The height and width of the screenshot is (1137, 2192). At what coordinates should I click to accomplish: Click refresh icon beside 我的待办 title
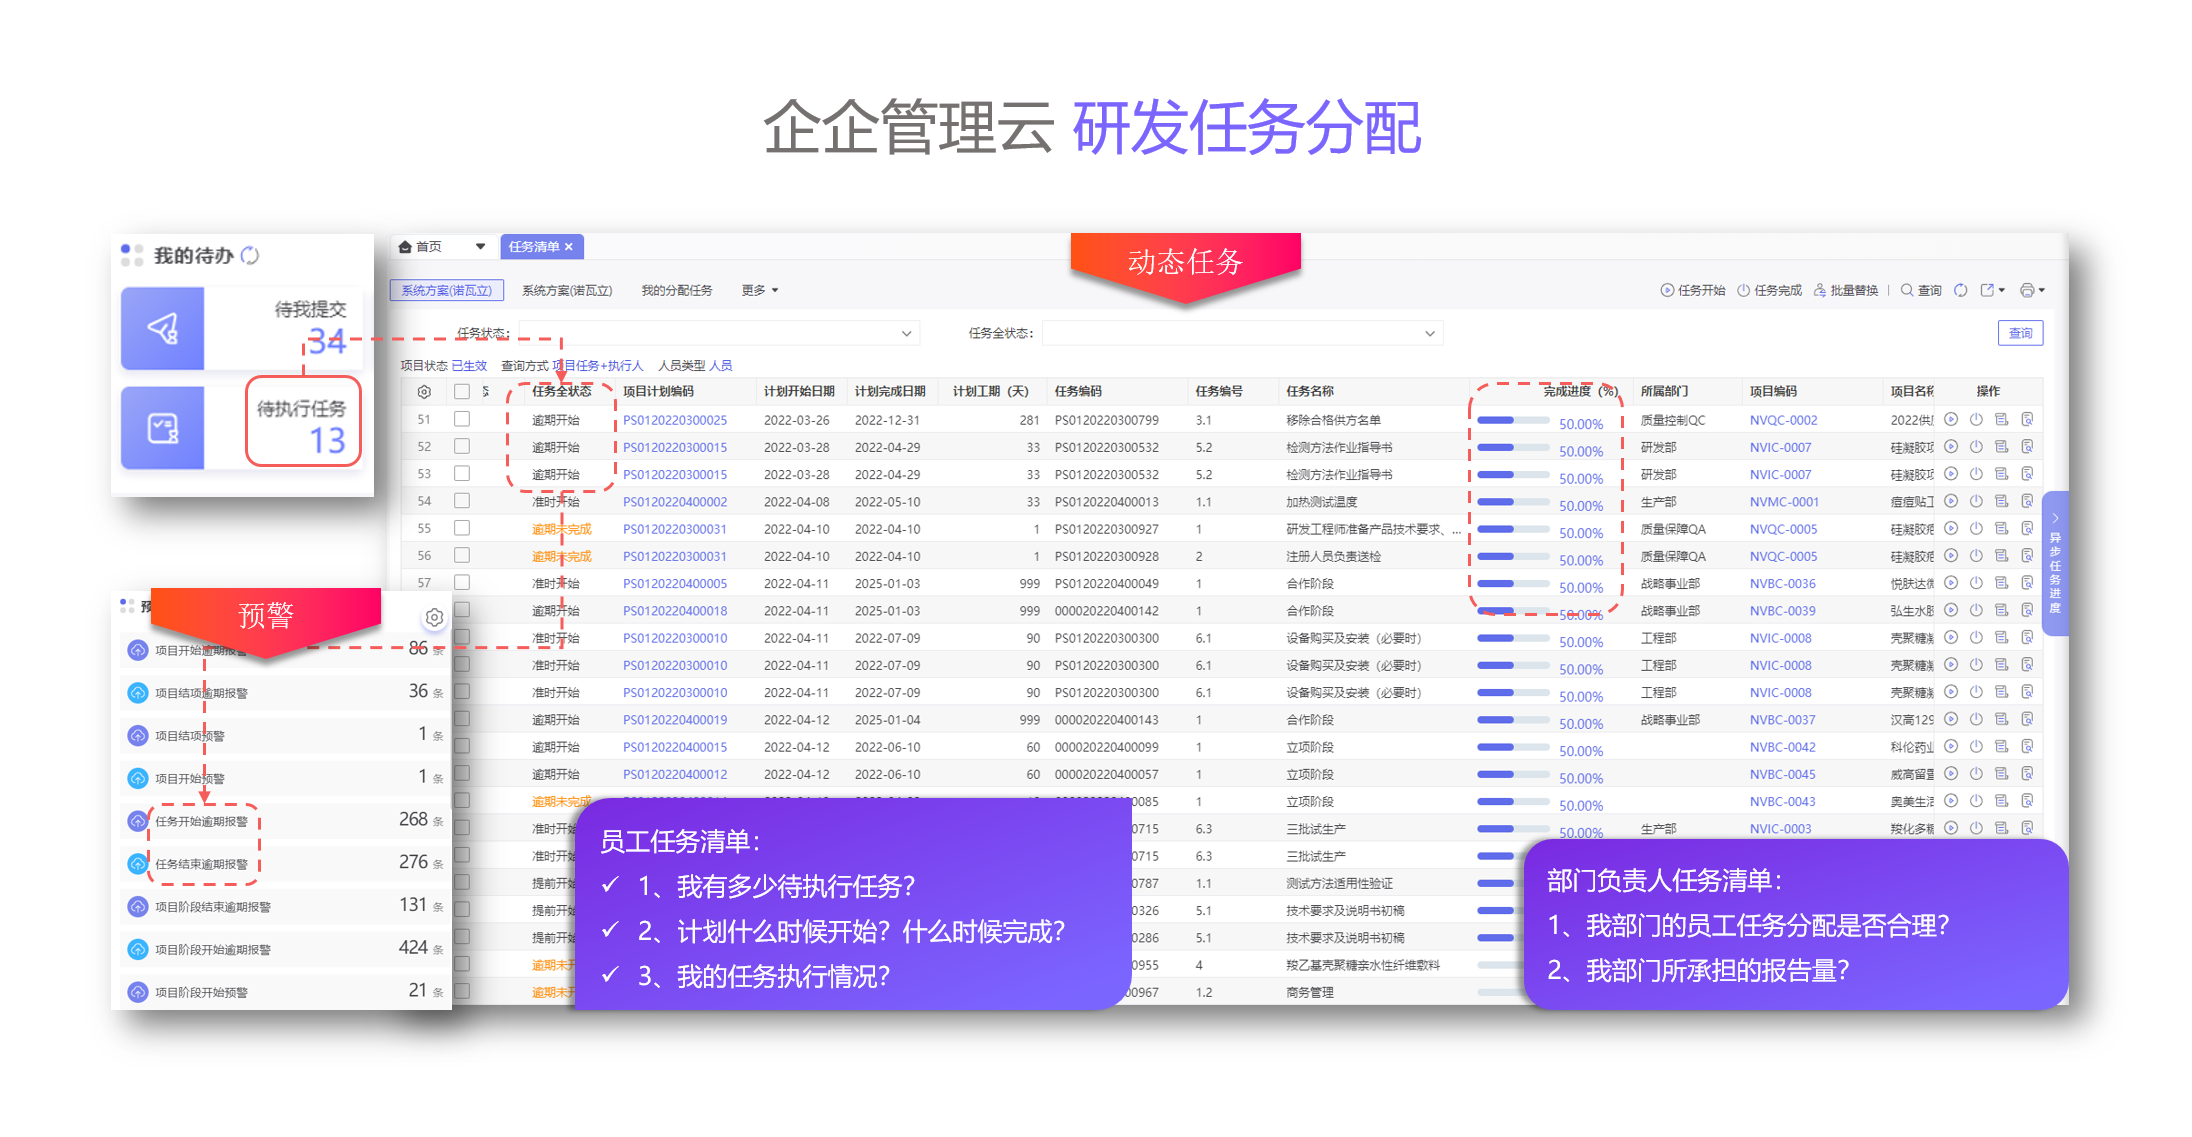click(251, 256)
